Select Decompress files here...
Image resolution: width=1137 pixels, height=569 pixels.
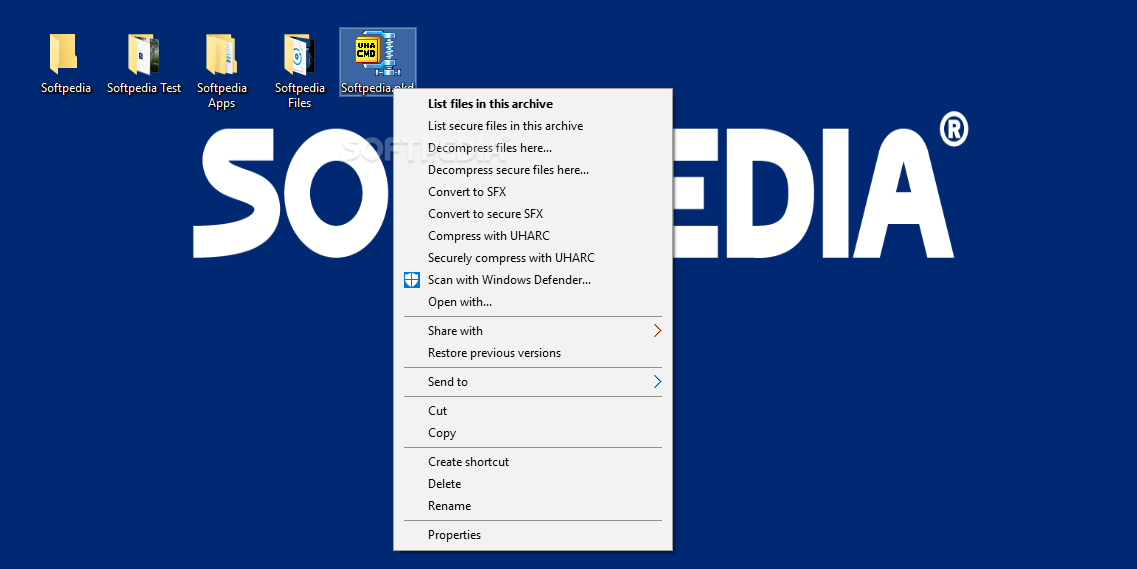[x=533, y=148]
